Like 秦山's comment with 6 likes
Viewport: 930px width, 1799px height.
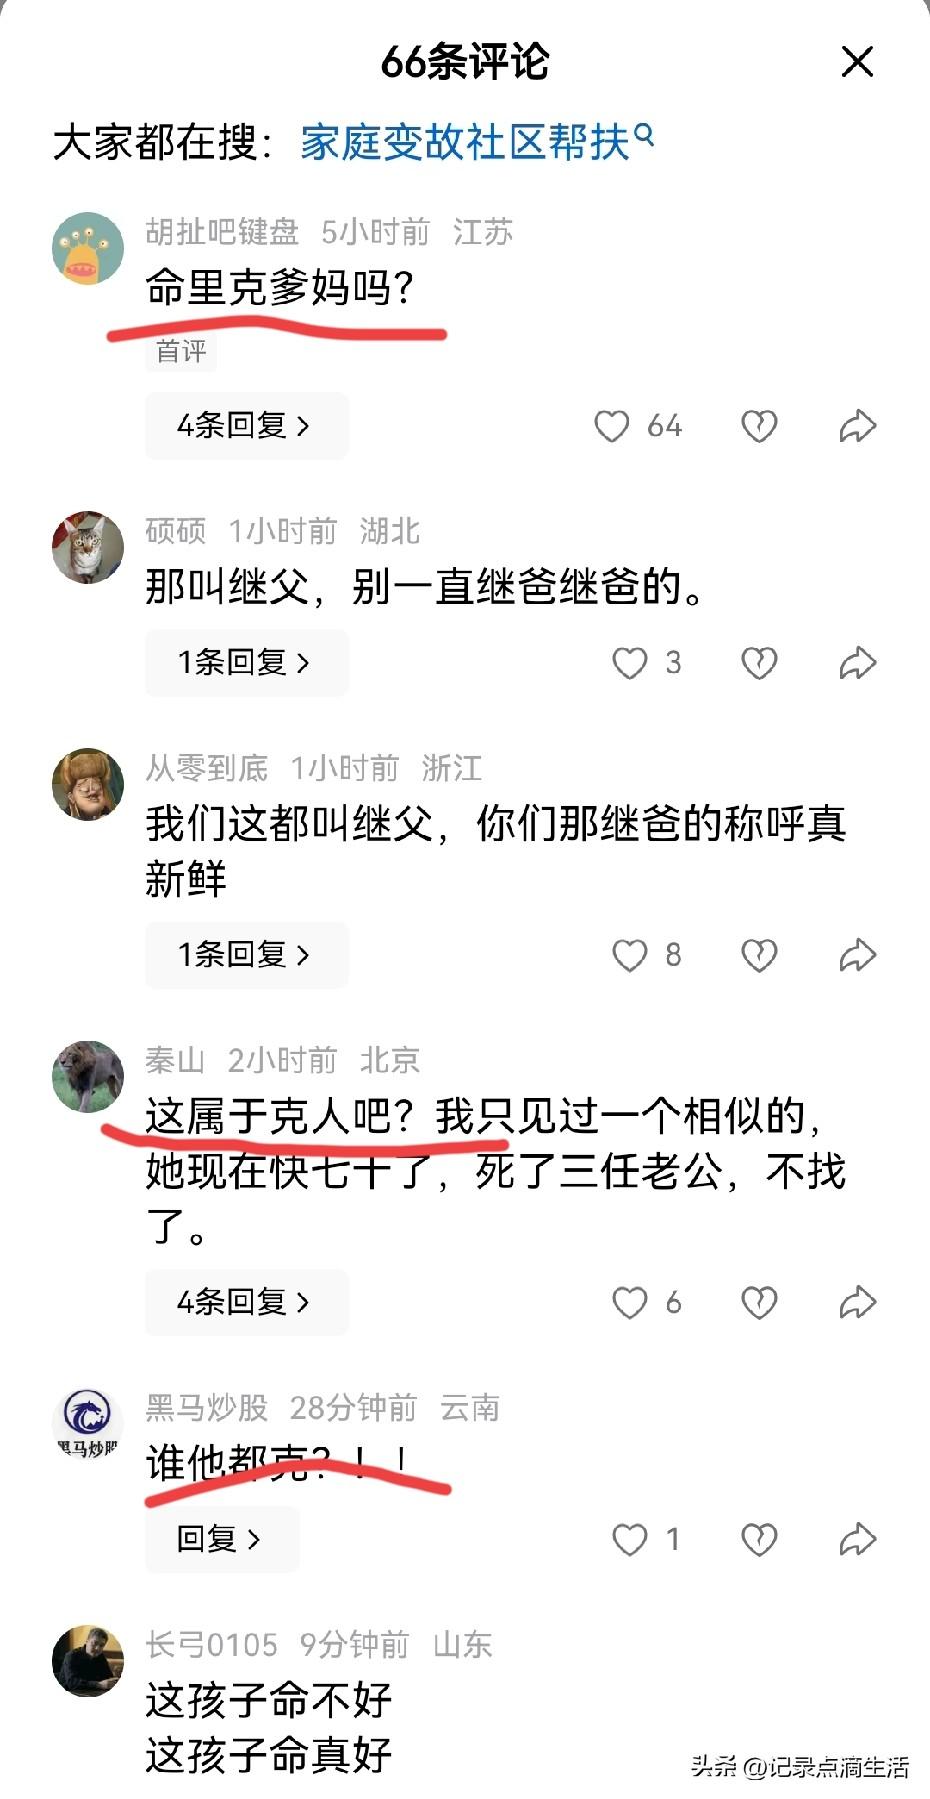[630, 1303]
